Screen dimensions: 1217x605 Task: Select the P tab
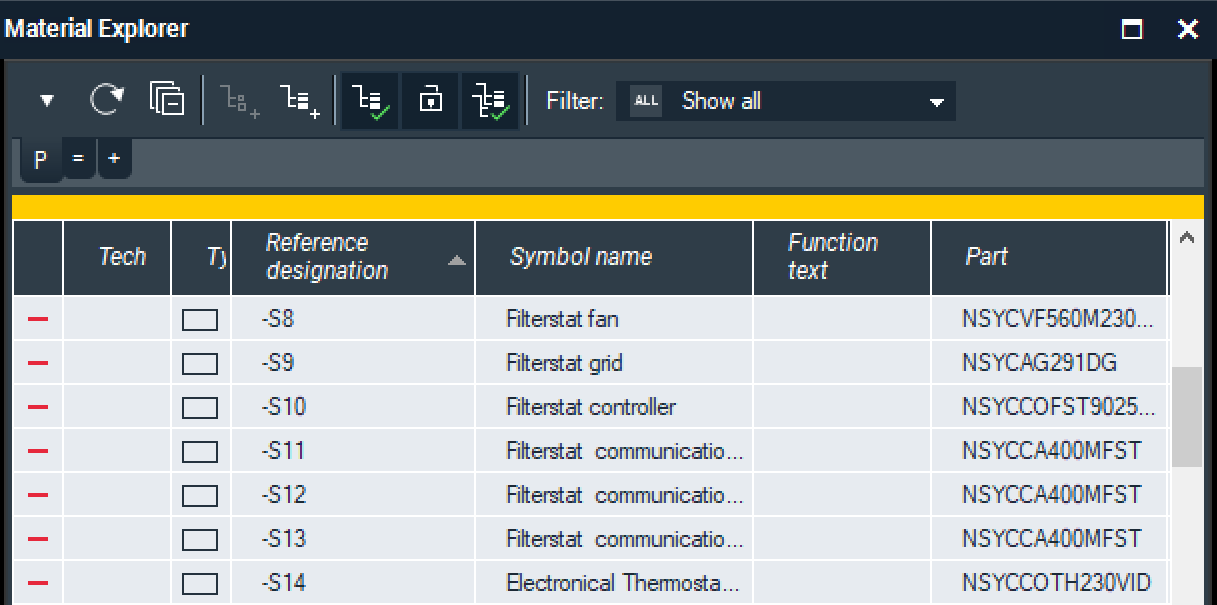click(41, 159)
